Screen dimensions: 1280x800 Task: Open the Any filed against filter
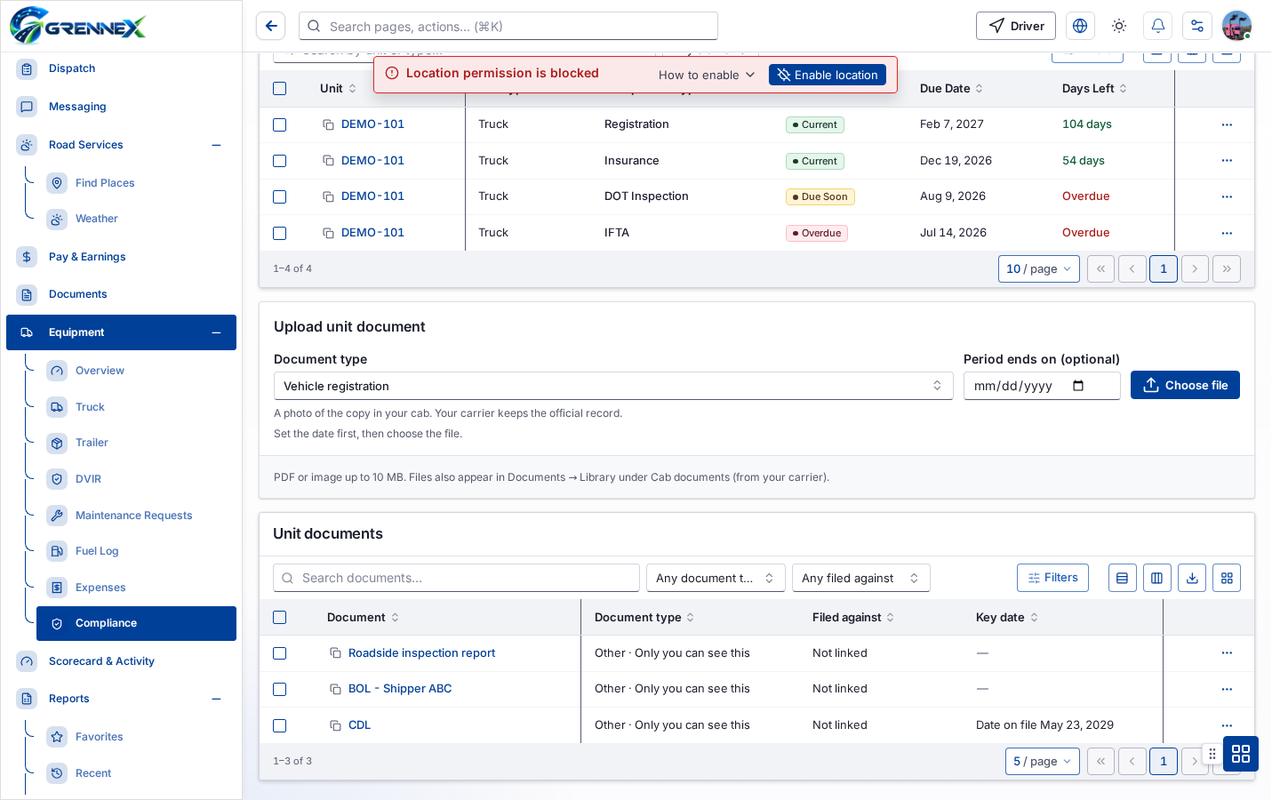click(x=861, y=578)
